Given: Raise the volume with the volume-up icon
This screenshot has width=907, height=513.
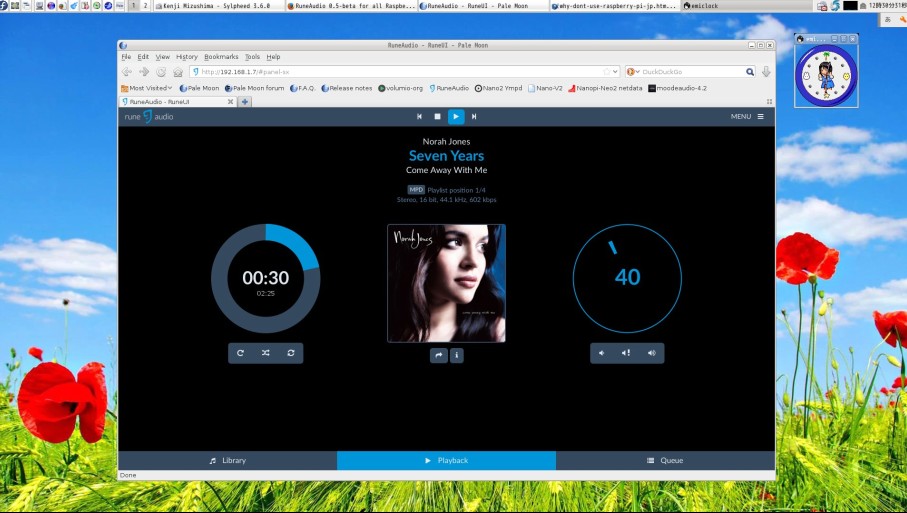Looking at the screenshot, I should point(652,353).
